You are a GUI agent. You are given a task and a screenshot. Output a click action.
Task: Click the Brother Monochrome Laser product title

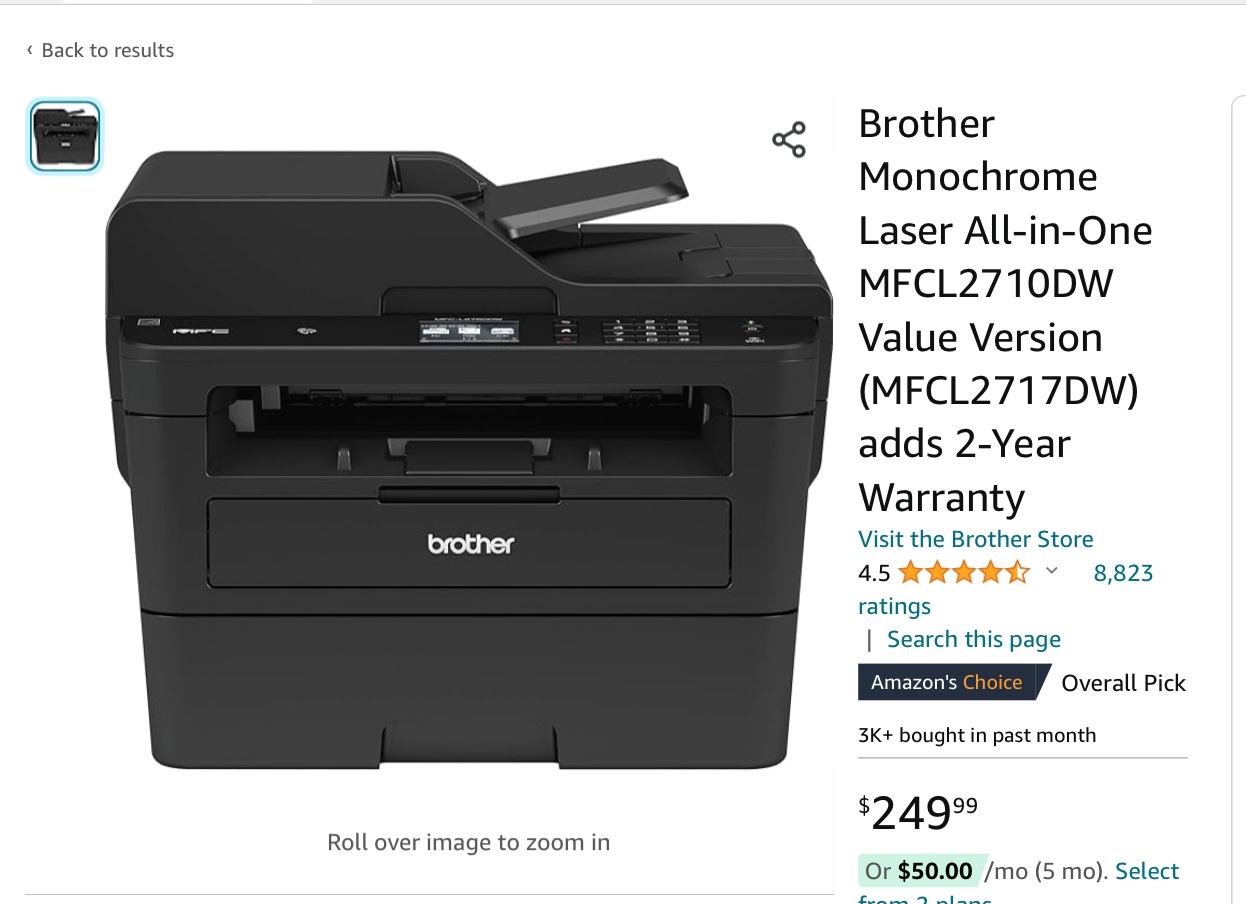click(1006, 310)
